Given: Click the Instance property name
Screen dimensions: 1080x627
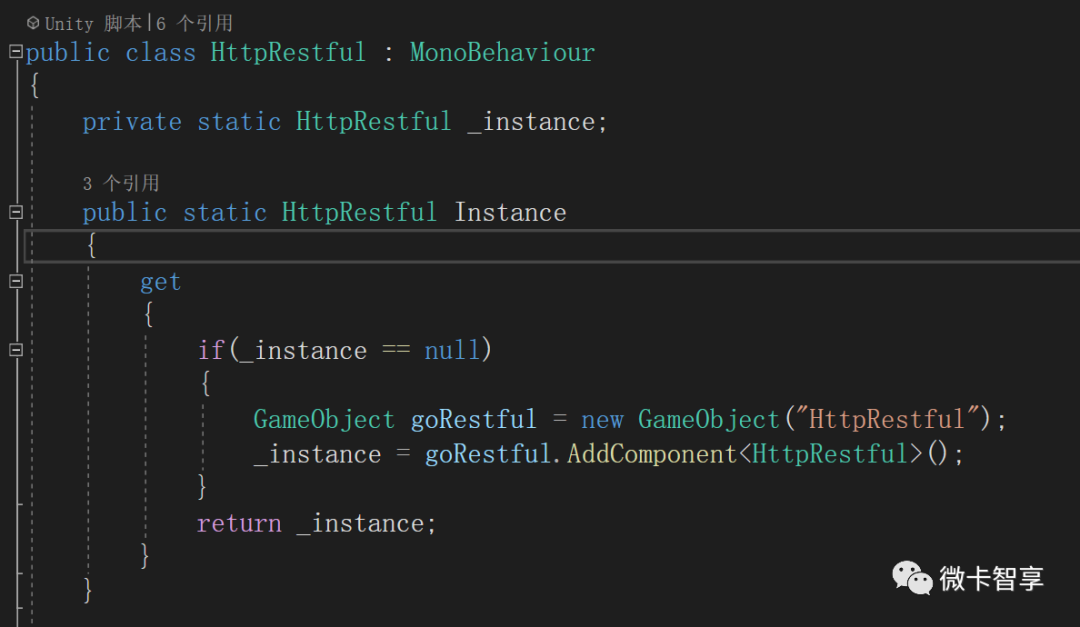Looking at the screenshot, I should coord(510,212).
